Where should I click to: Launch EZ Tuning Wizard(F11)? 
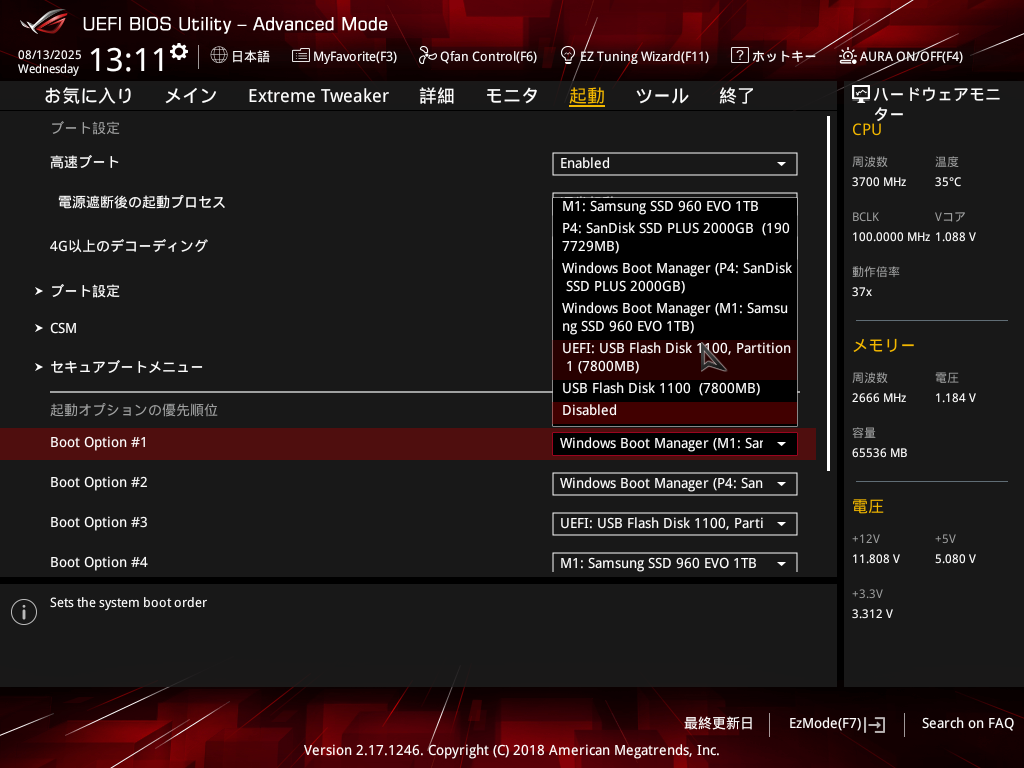click(x=635, y=56)
